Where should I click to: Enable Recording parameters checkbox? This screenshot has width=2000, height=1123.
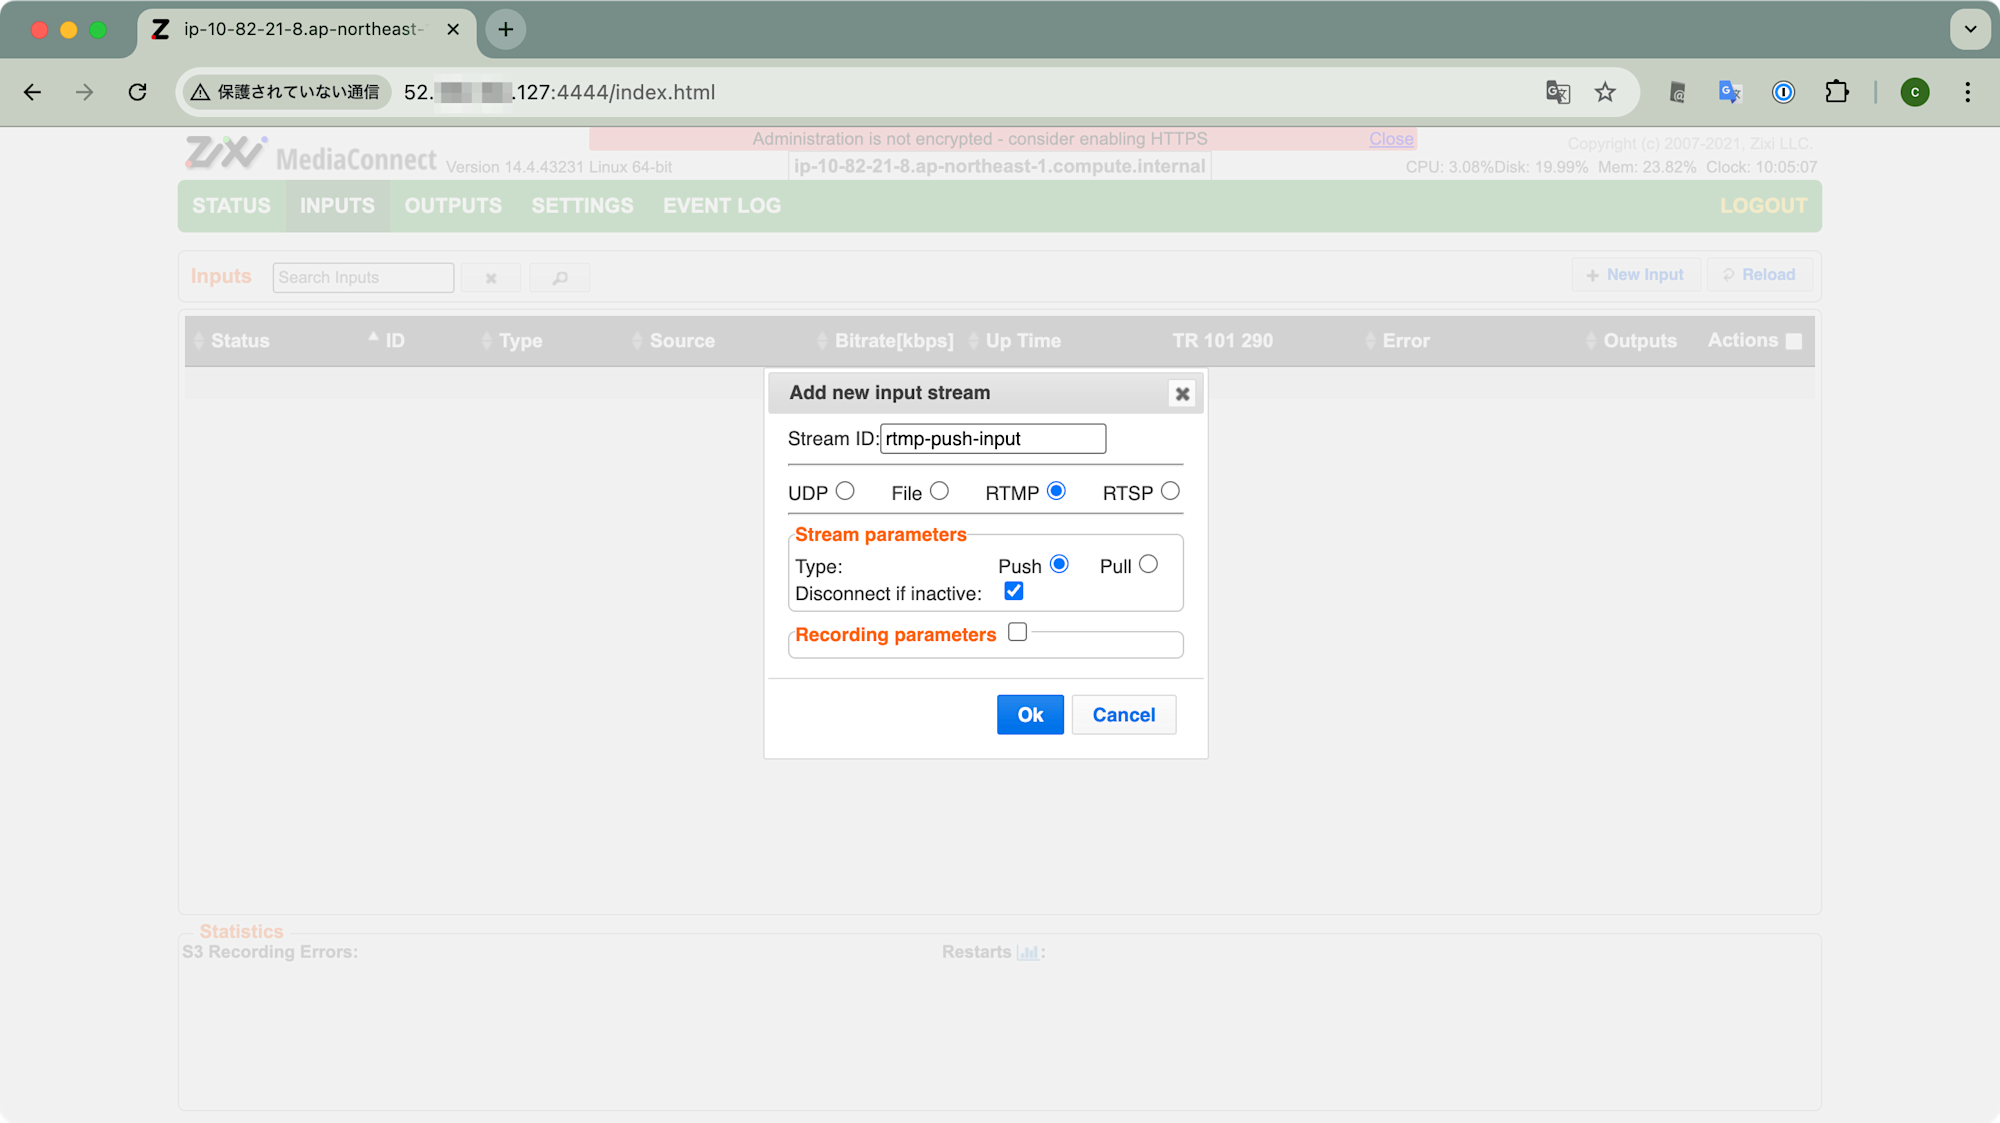pyautogui.click(x=1017, y=632)
